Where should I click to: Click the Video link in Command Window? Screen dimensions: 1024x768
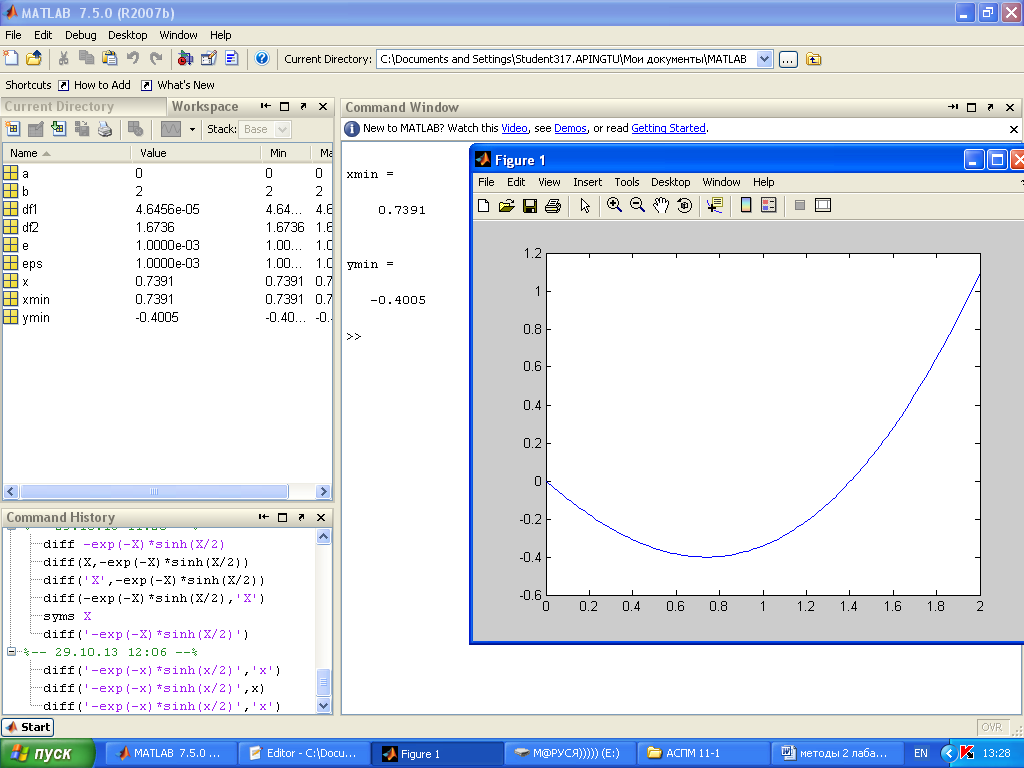(514, 129)
